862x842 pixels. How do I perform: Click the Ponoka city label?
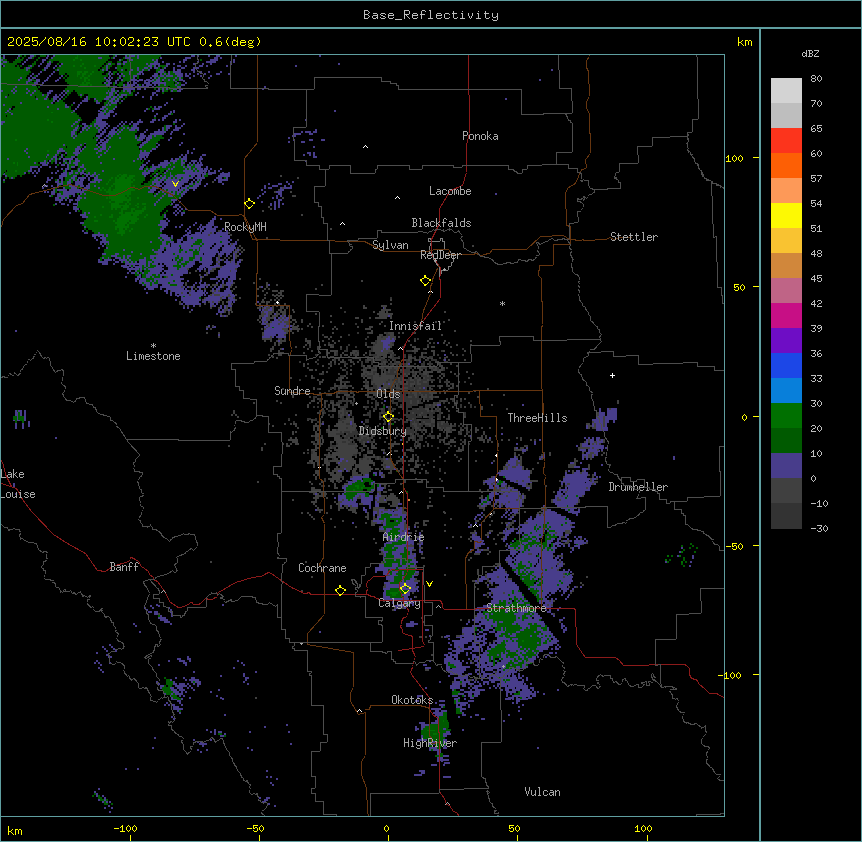480,136
